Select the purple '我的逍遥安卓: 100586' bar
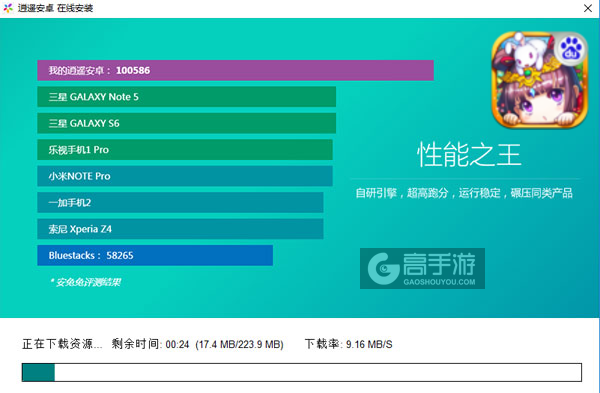 (235, 70)
